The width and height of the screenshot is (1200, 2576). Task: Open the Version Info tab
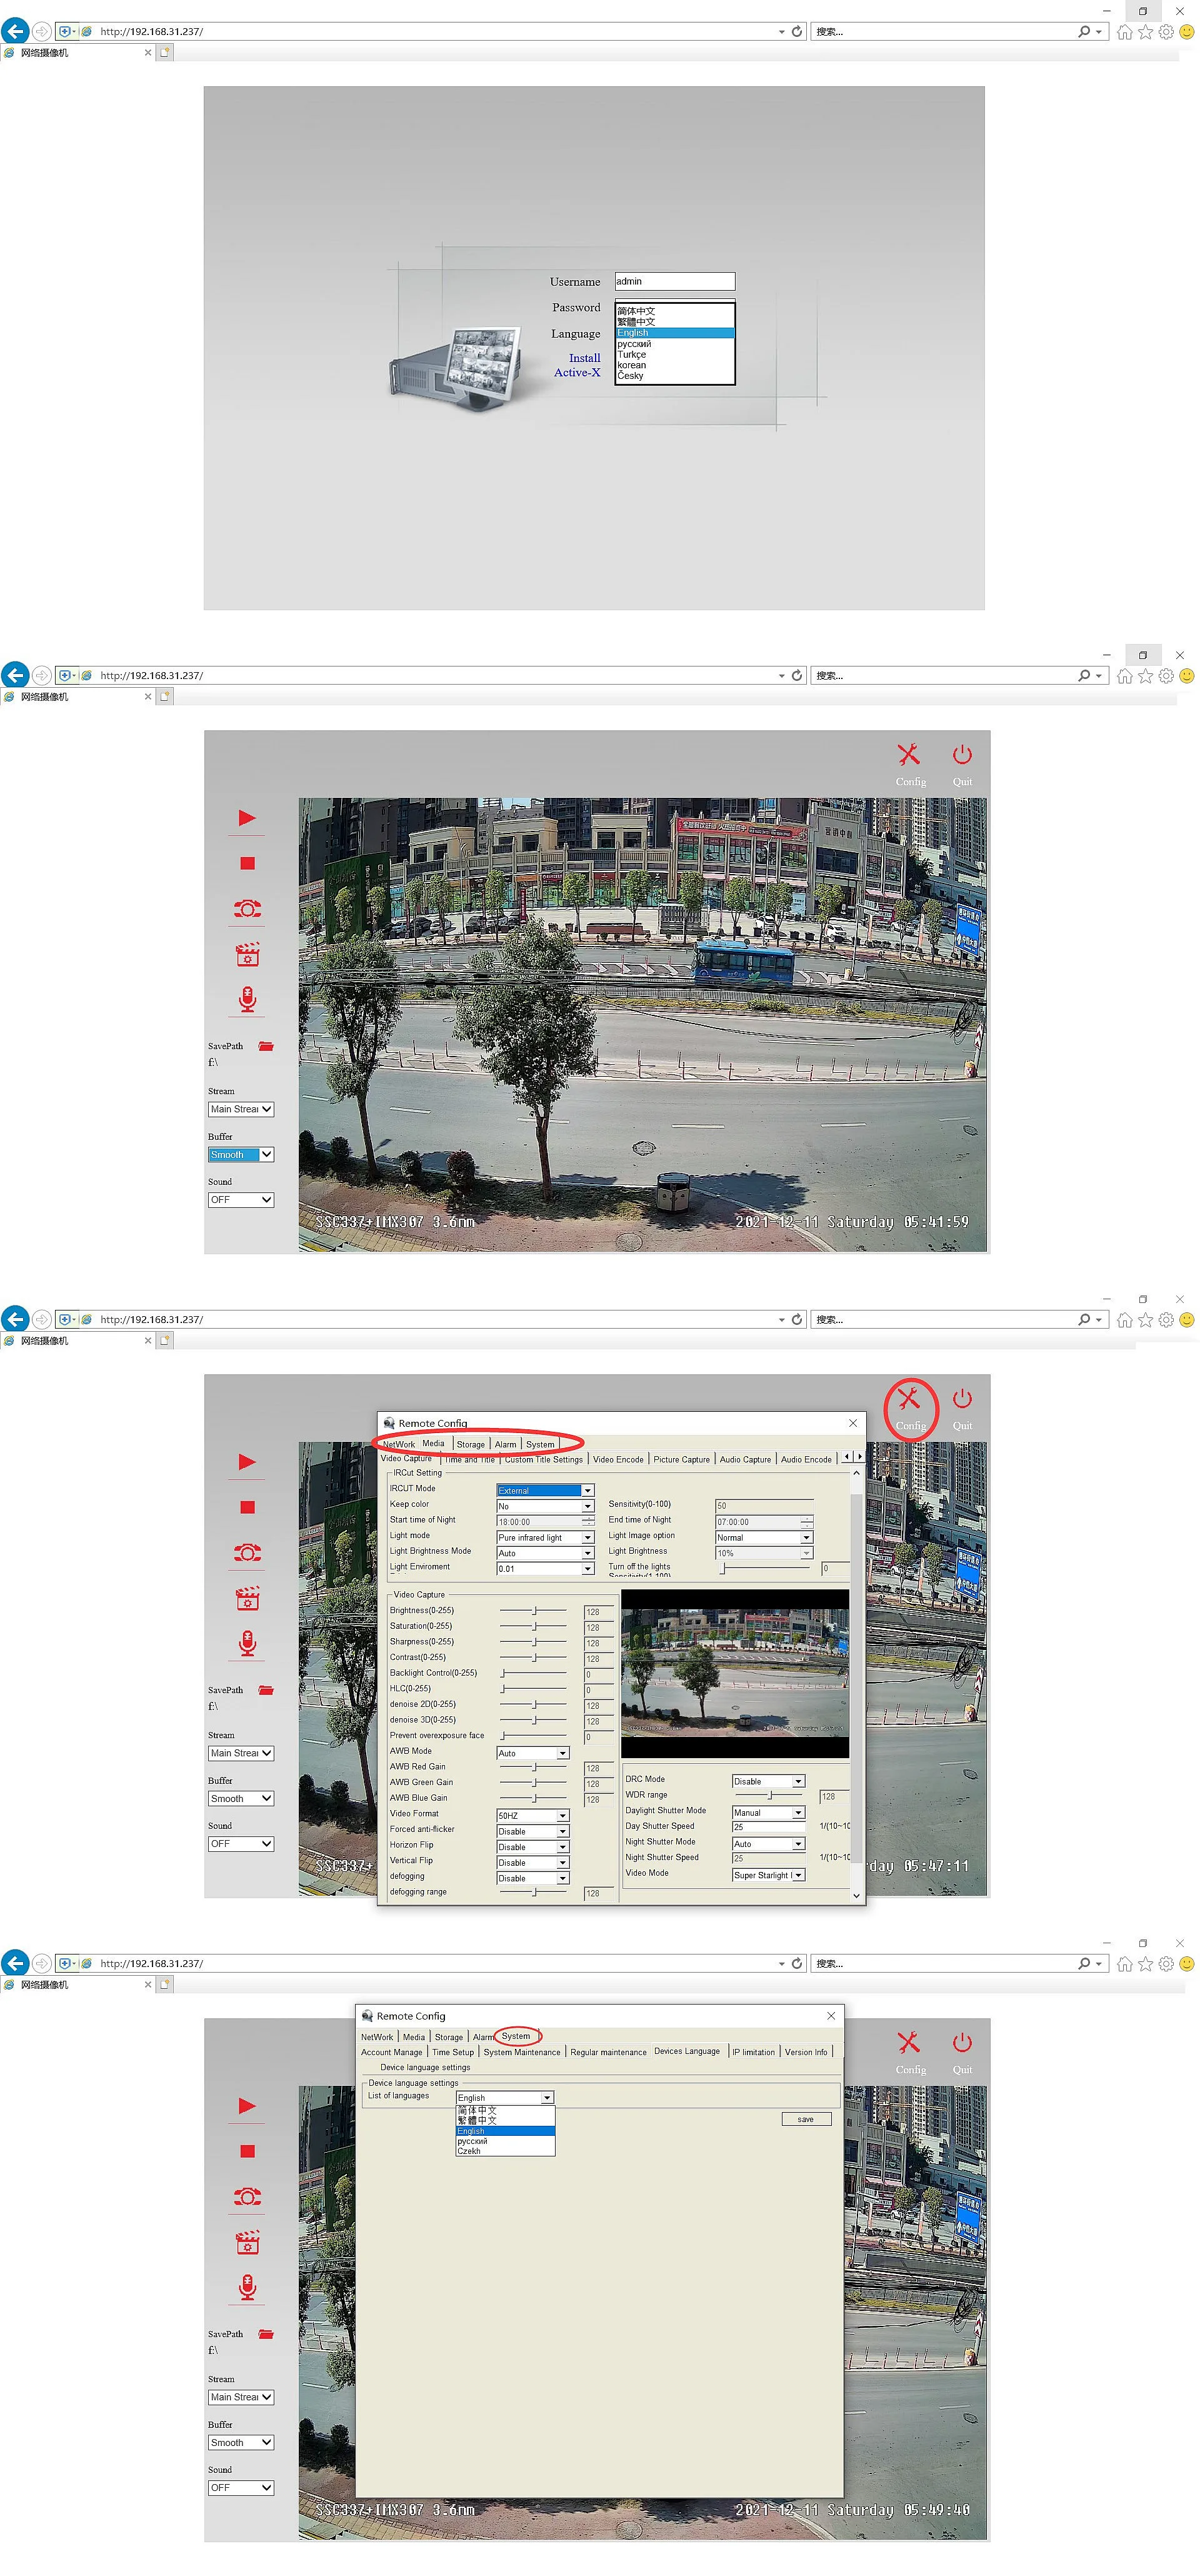pyautogui.click(x=805, y=2052)
